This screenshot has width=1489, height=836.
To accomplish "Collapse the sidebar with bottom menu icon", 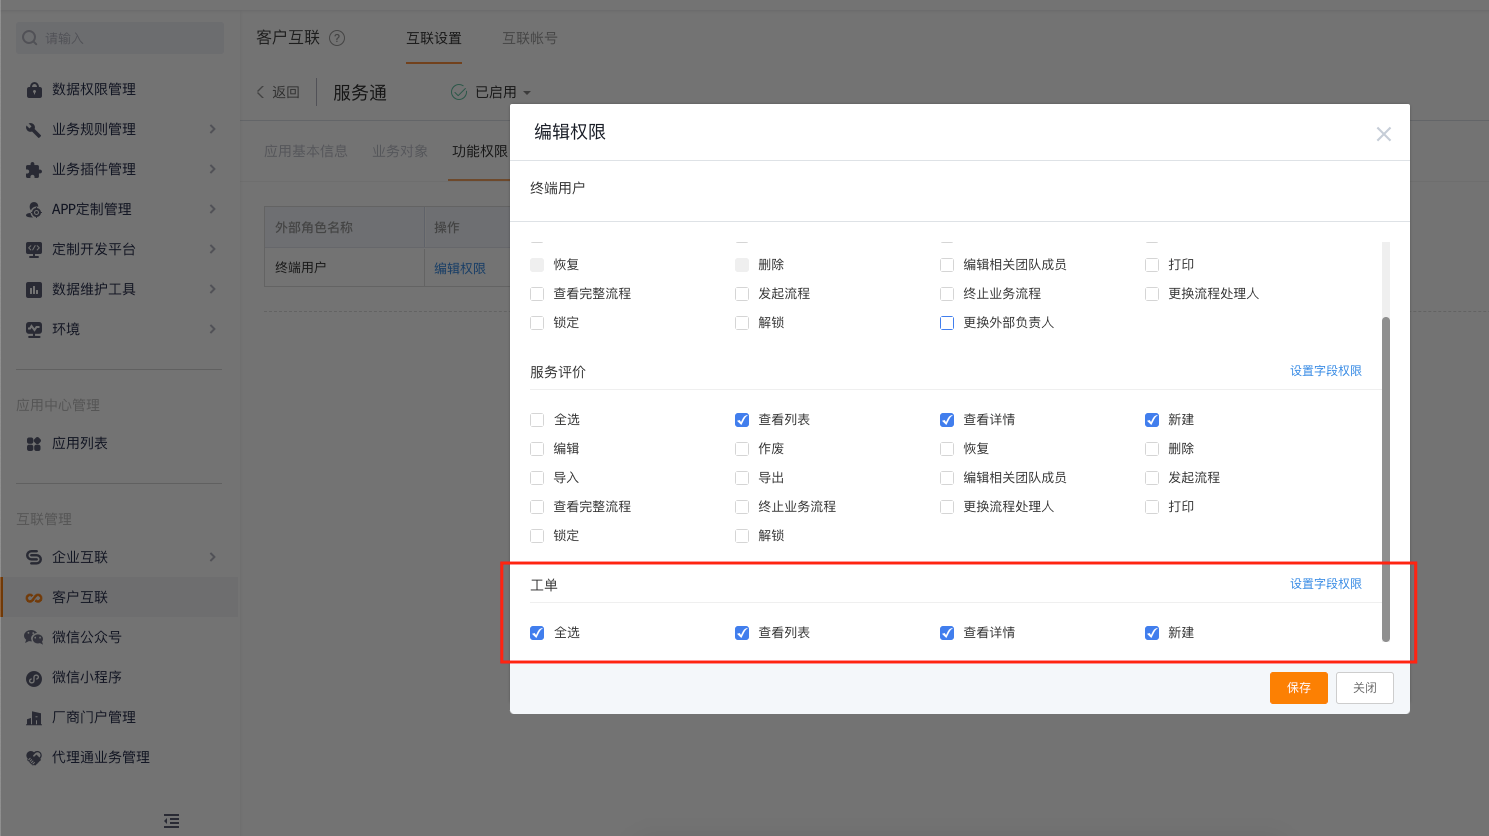I will point(172,820).
